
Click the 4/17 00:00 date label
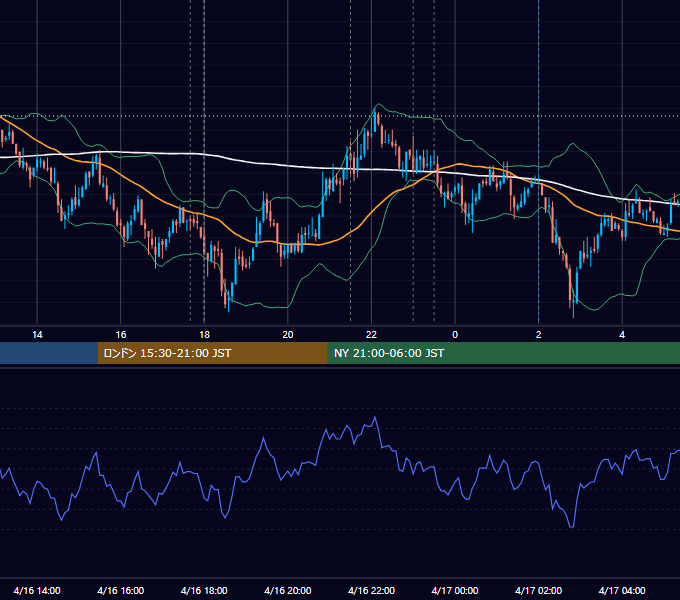455,590
